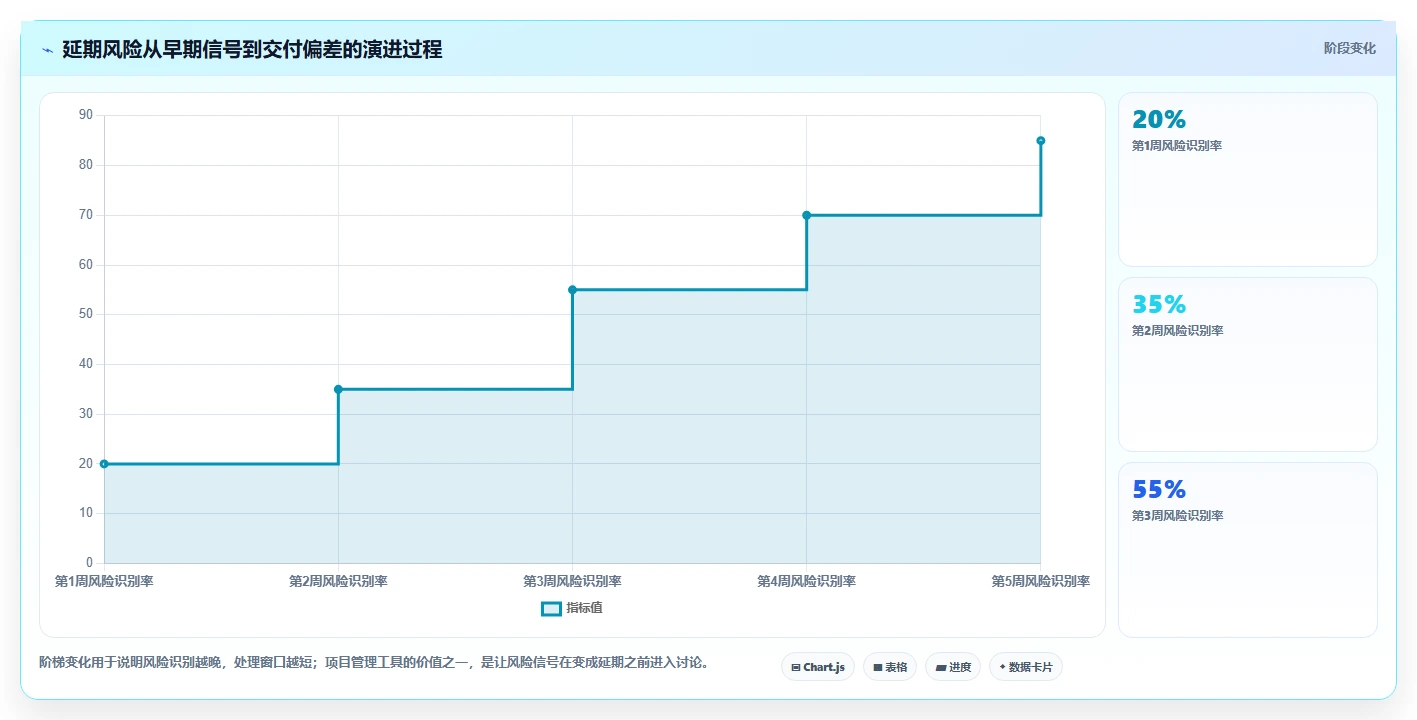1417x720 pixels.
Task: Open the 35% 第2周风险识别率 card
Action: 1247,365
